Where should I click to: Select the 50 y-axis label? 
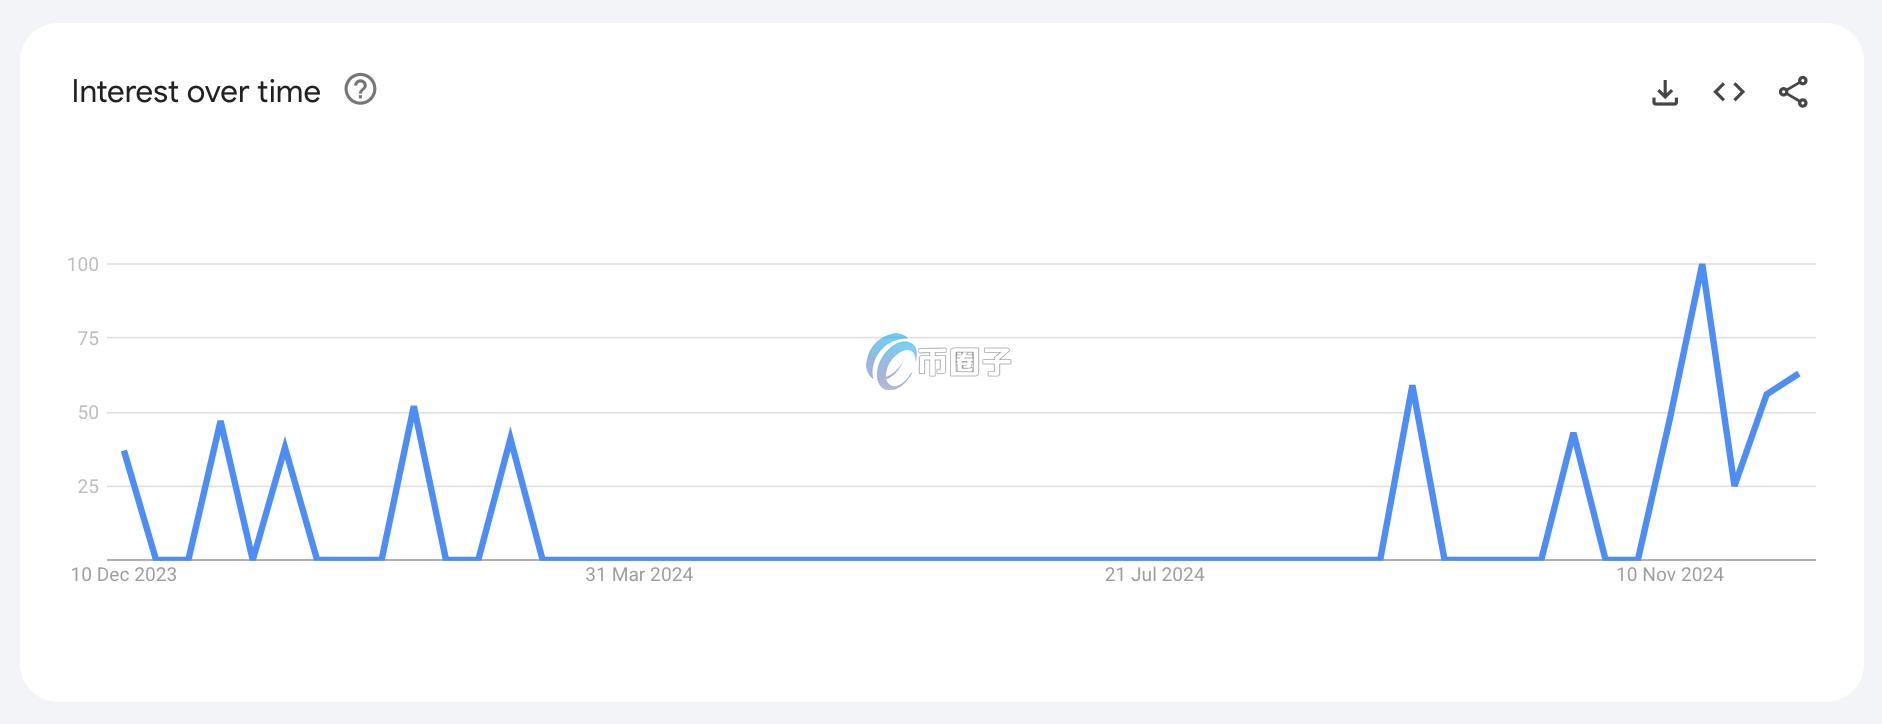coord(88,412)
